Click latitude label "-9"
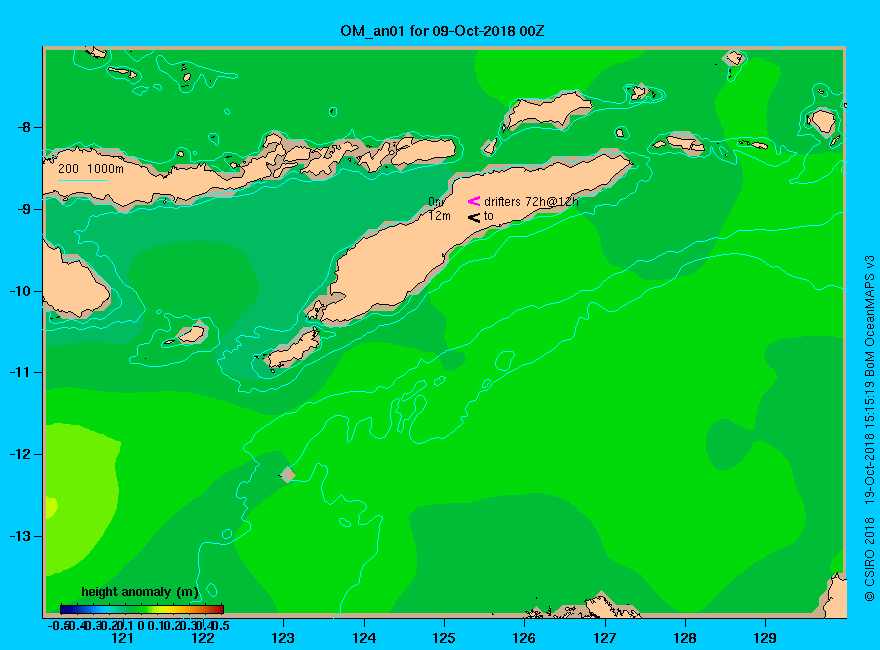880x650 pixels. pos(24,209)
